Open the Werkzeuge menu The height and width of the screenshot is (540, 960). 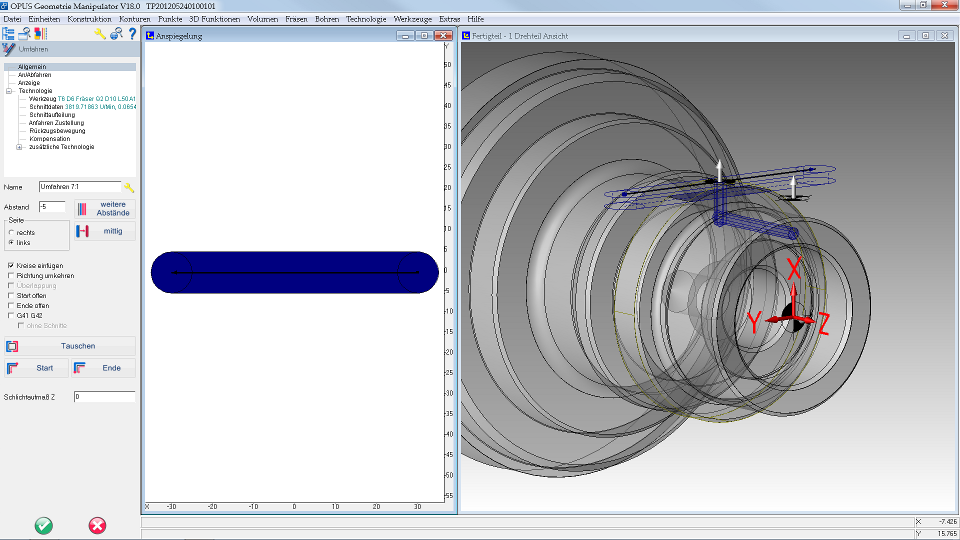(413, 19)
